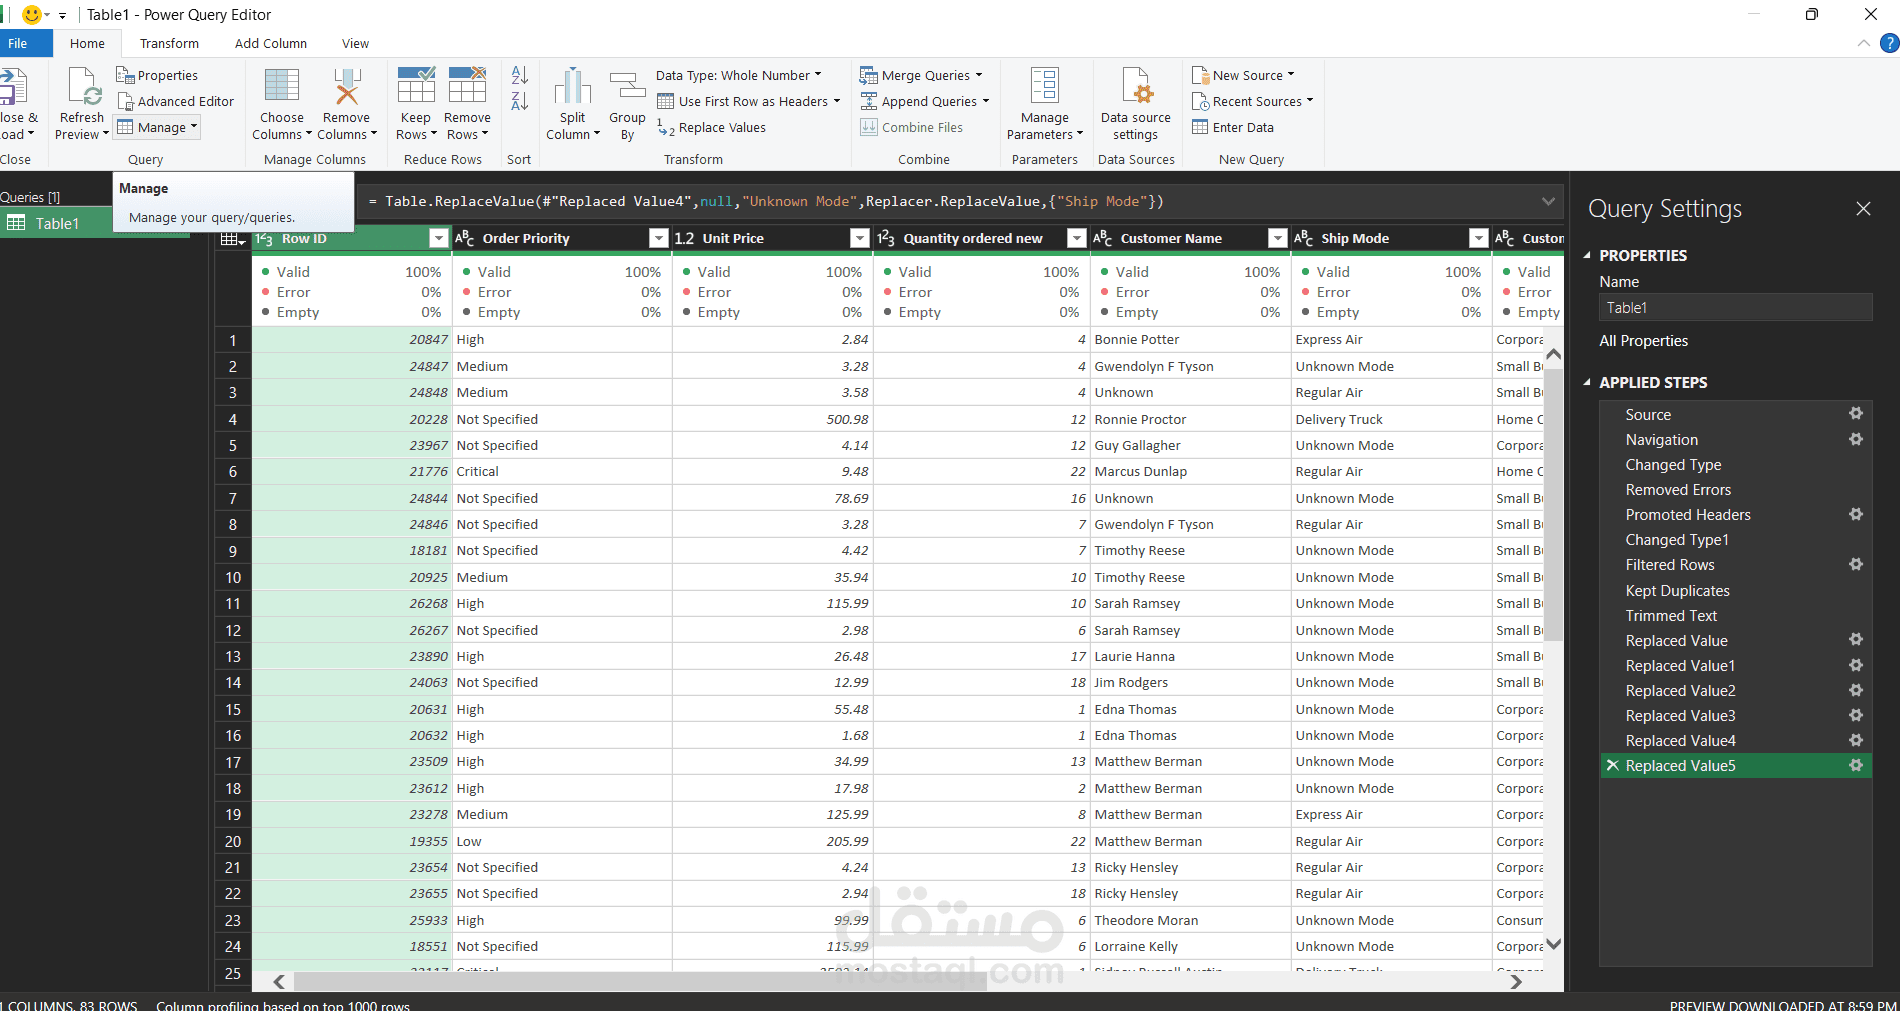Click the vertical scrollbar down arrow

pos(1553,943)
